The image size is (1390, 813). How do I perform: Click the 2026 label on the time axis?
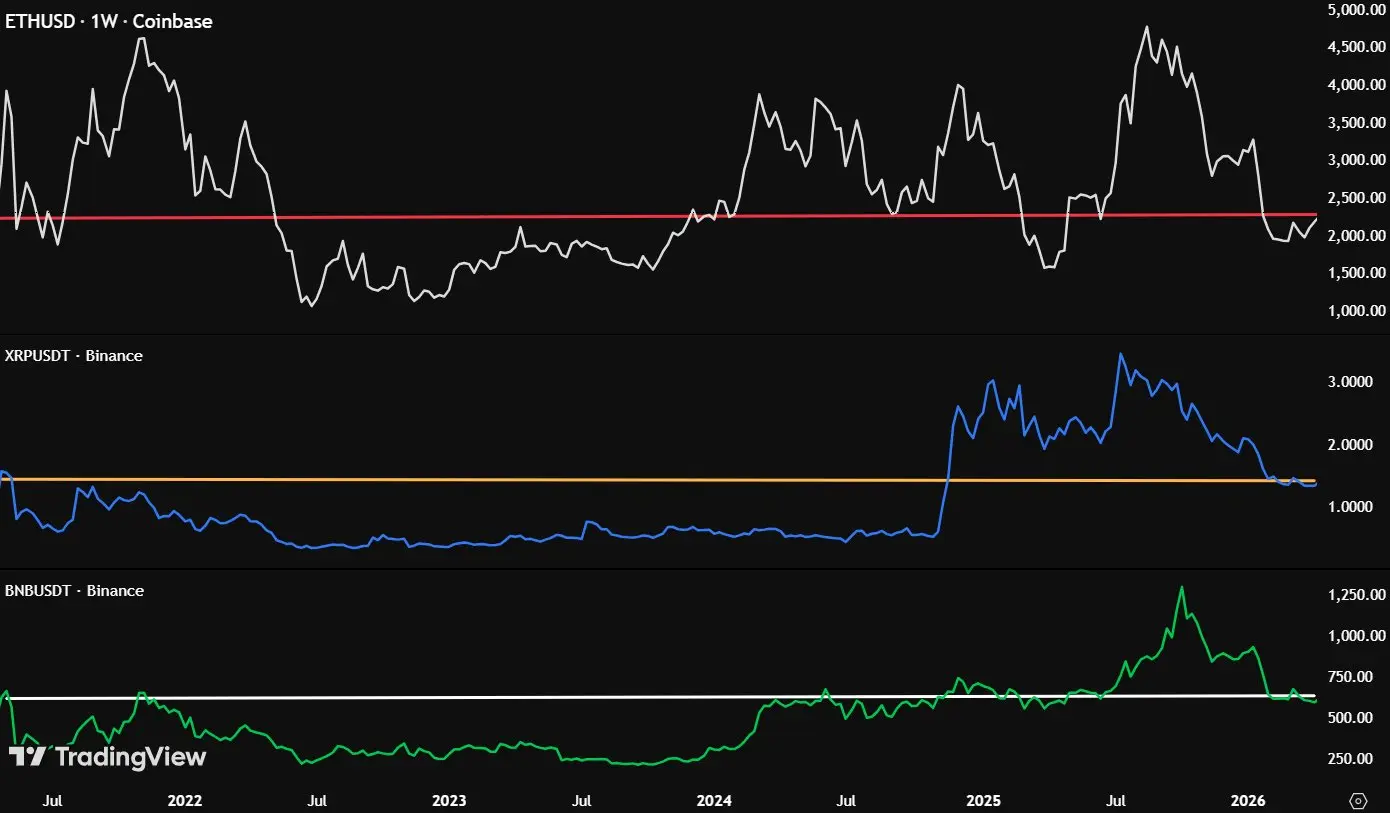pos(1248,801)
